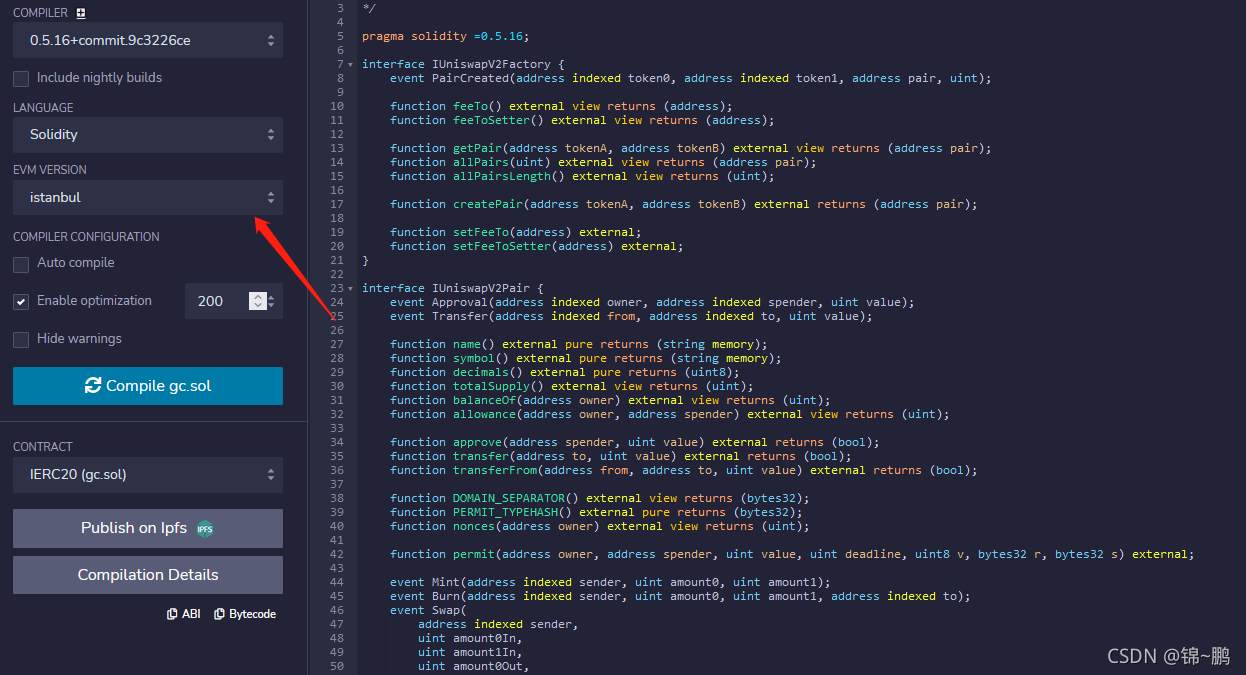Click the 'uint amount0In,' line
This screenshot has width=1246, height=675.
470,638
